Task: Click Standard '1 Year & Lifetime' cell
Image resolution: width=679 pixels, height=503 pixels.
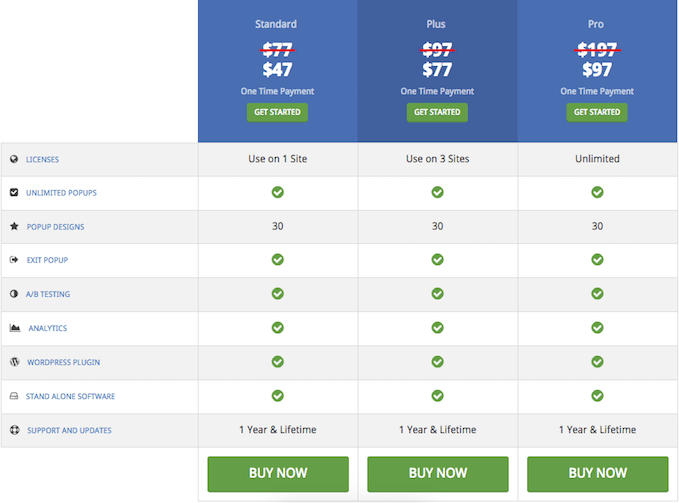Action: [278, 429]
